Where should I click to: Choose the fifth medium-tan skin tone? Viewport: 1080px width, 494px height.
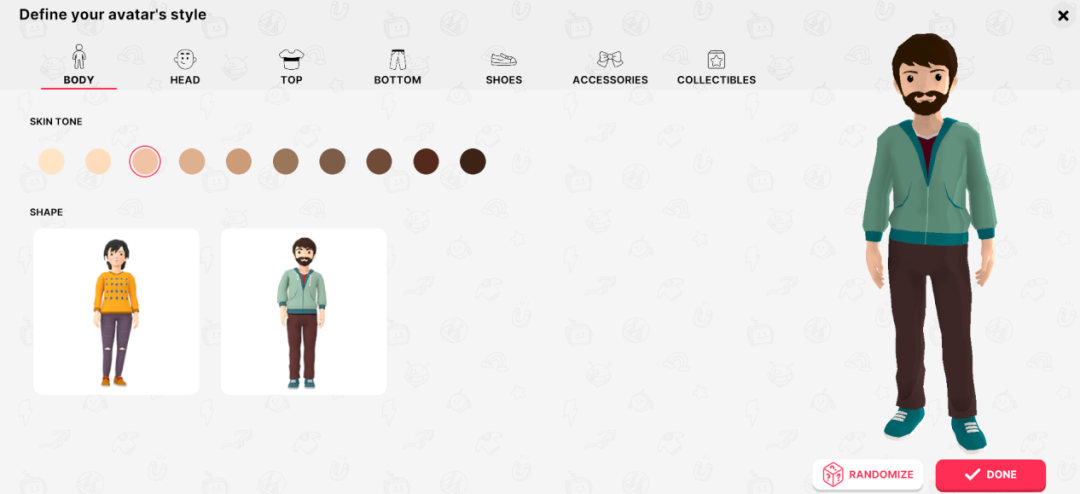238,162
